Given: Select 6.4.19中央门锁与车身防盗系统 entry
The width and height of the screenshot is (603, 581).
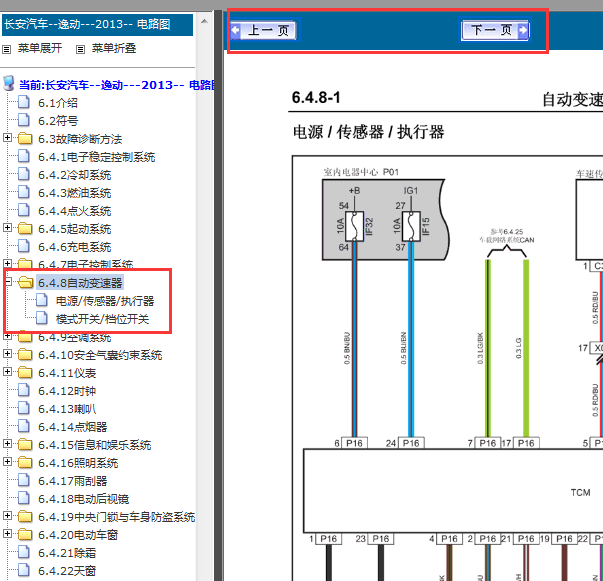Looking at the screenshot, I should 117,517.
